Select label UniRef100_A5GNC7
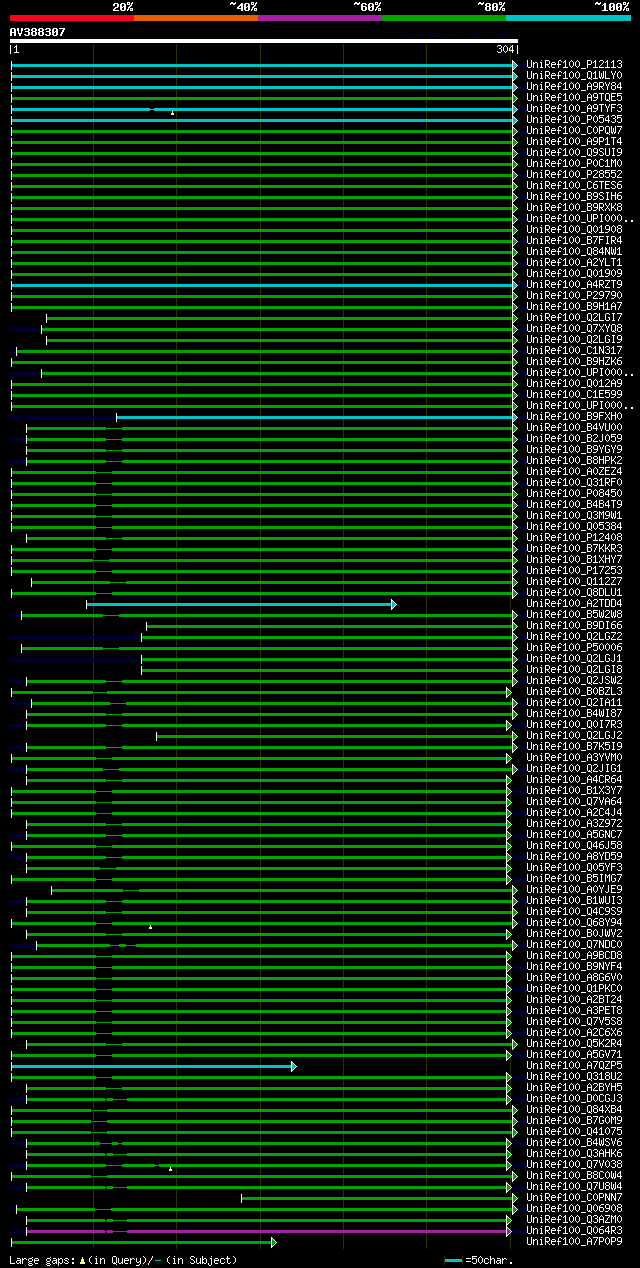This screenshot has width=640, height=1268. click(574, 834)
